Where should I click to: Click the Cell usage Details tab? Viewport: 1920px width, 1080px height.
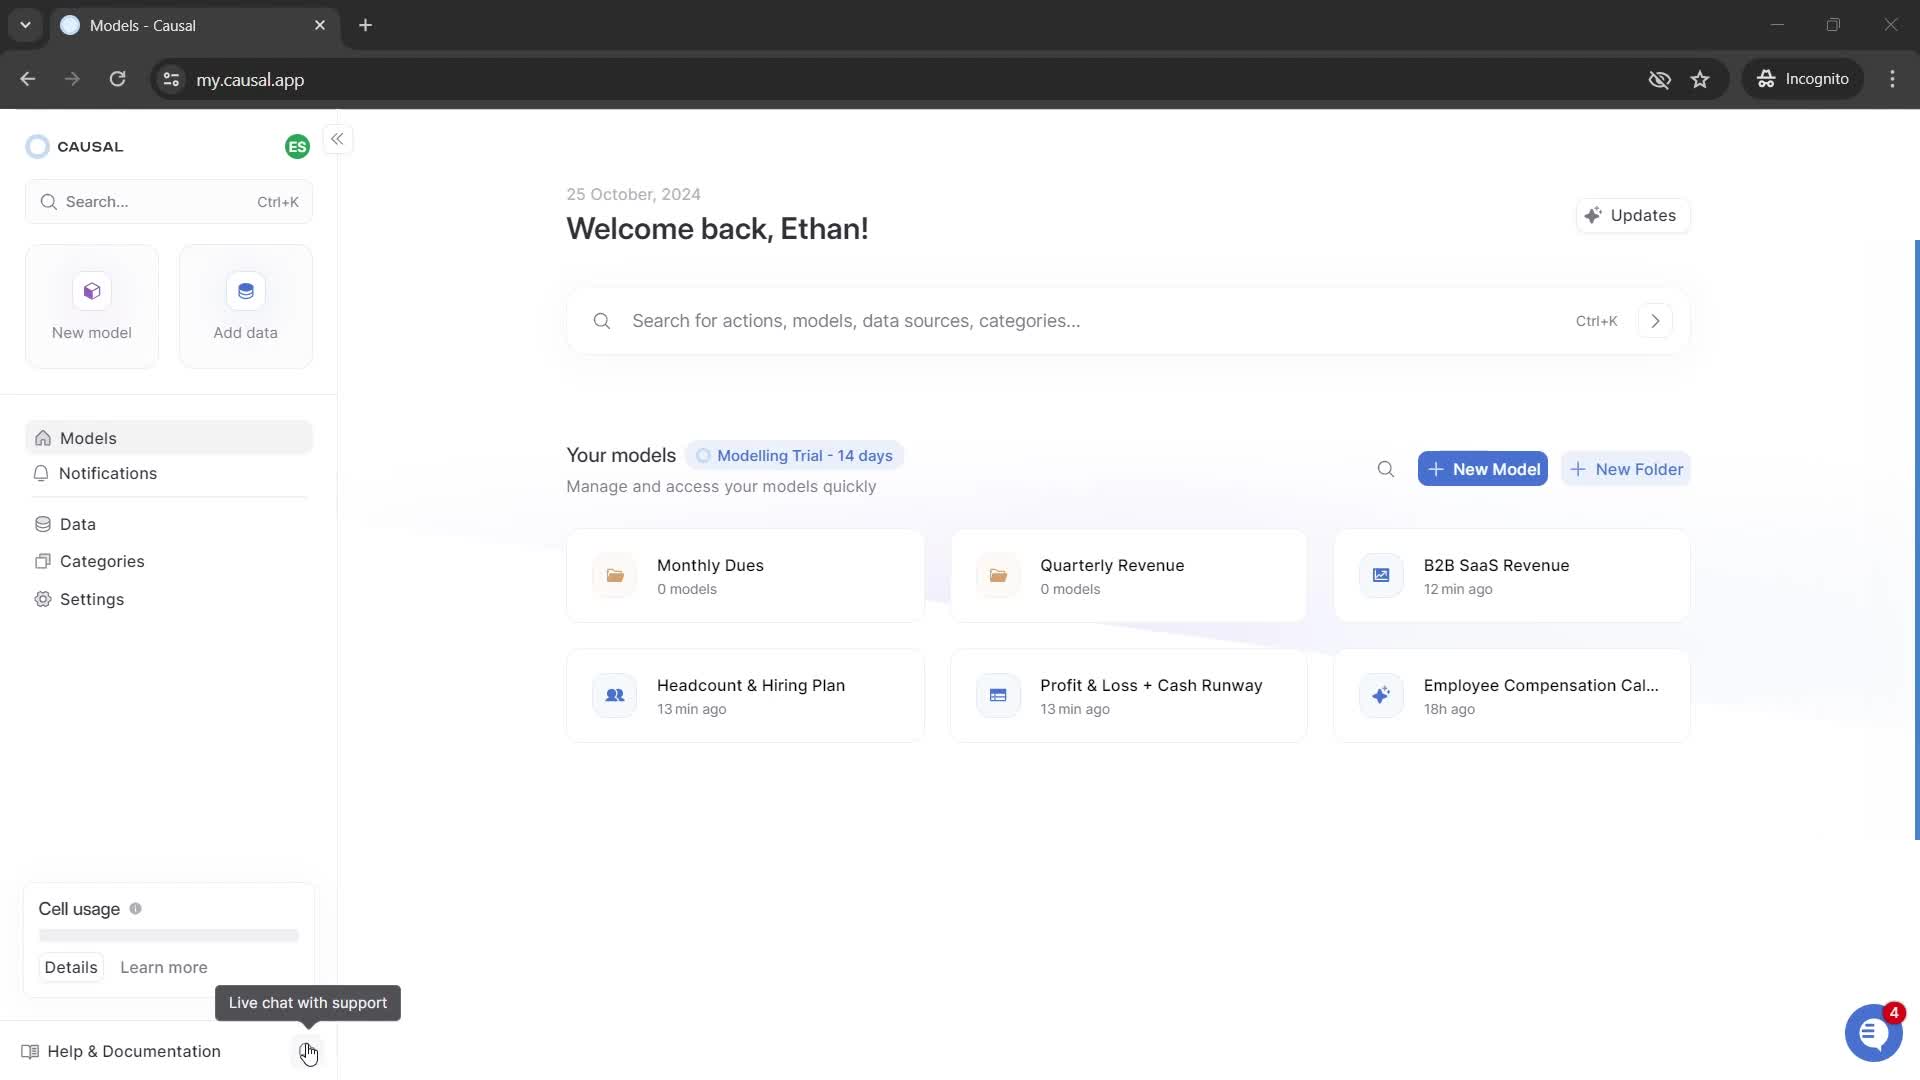[70, 967]
